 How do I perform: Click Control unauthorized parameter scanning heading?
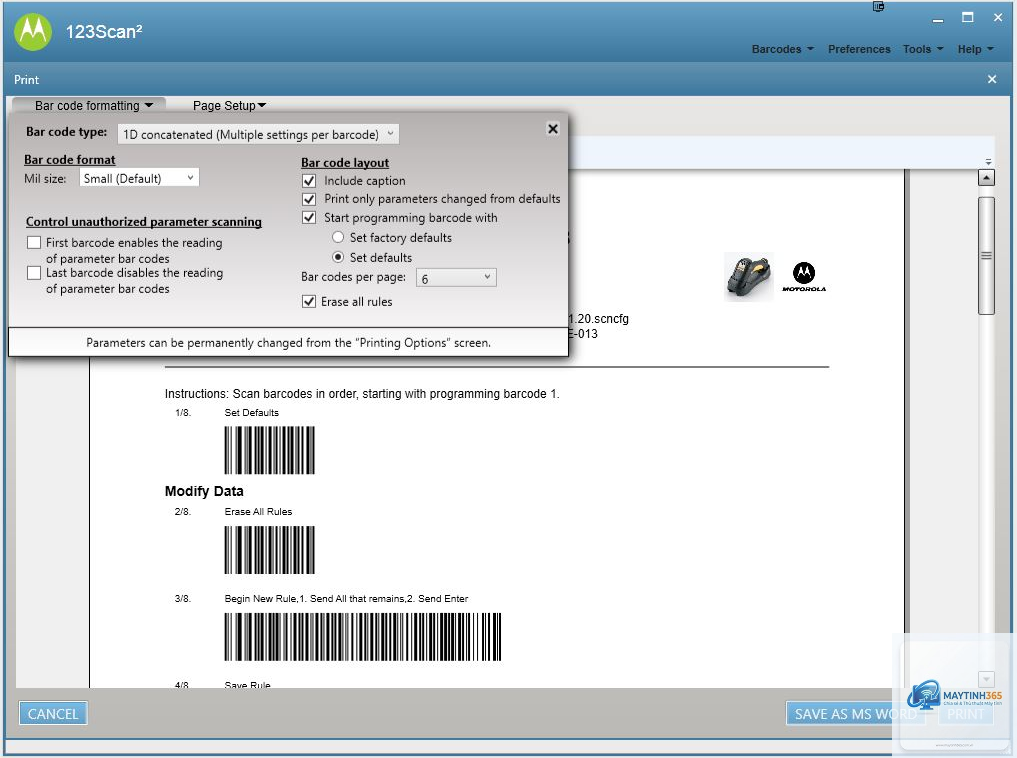click(x=144, y=222)
